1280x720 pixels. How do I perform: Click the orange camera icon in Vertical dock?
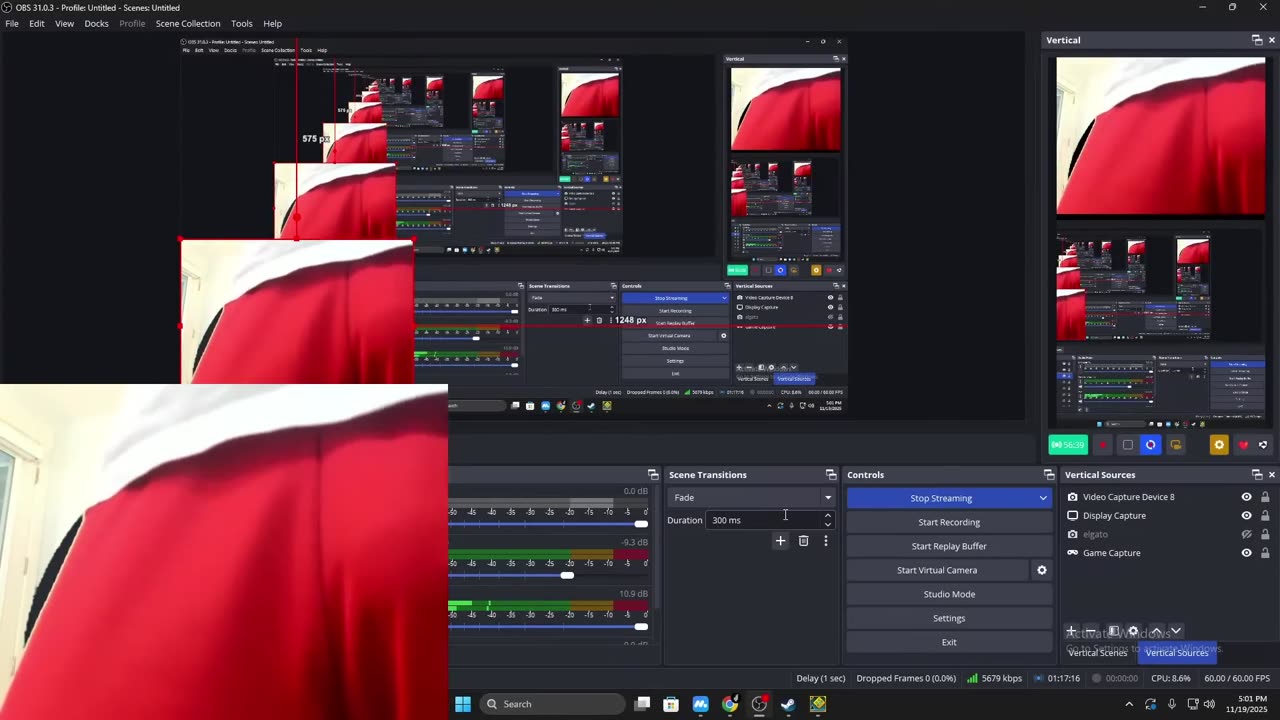point(1175,445)
